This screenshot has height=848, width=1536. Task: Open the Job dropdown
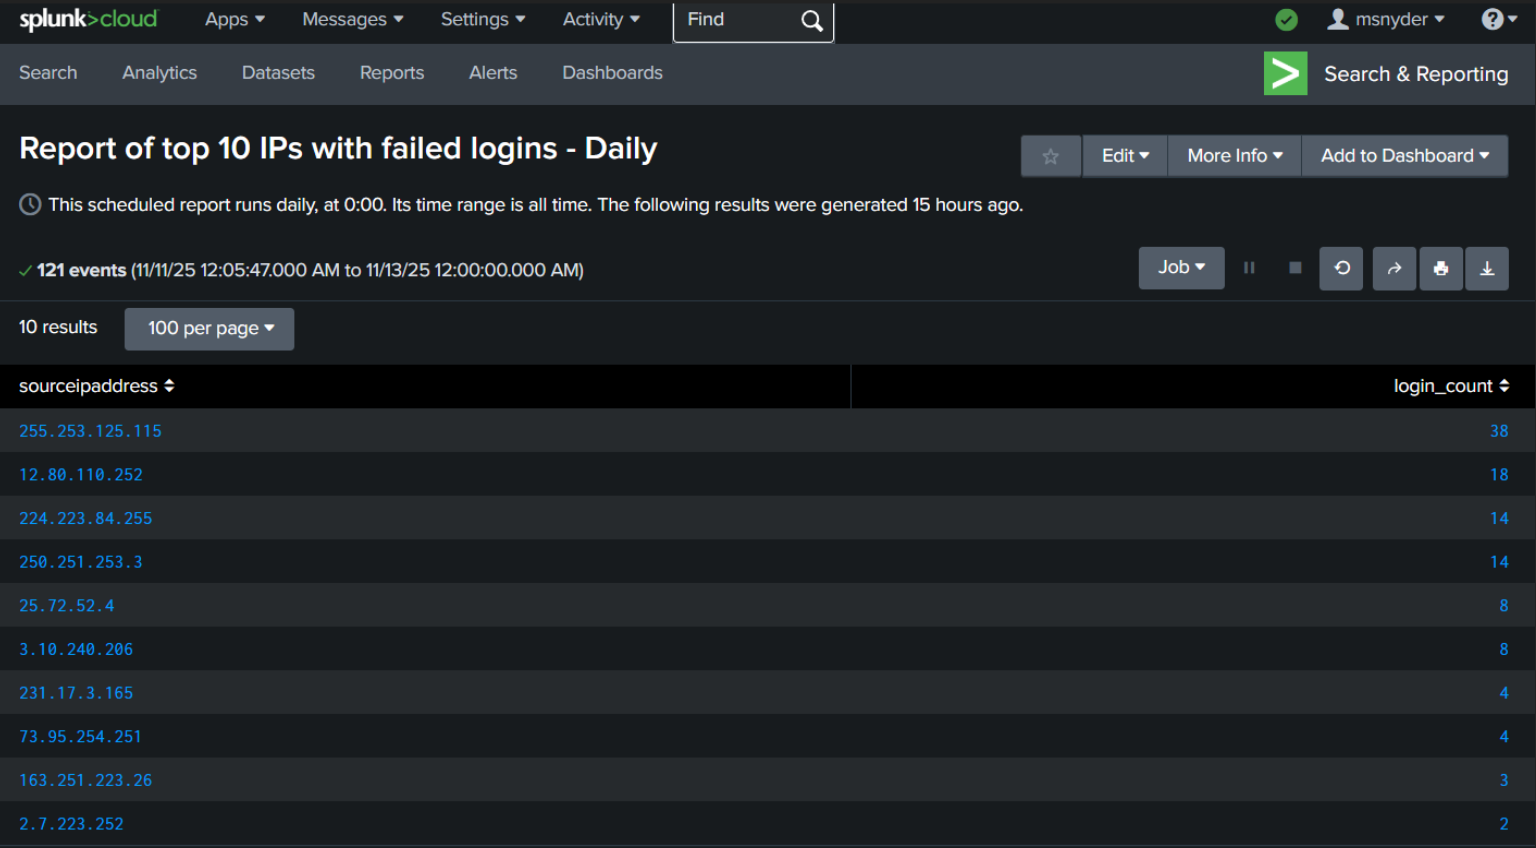[1181, 268]
